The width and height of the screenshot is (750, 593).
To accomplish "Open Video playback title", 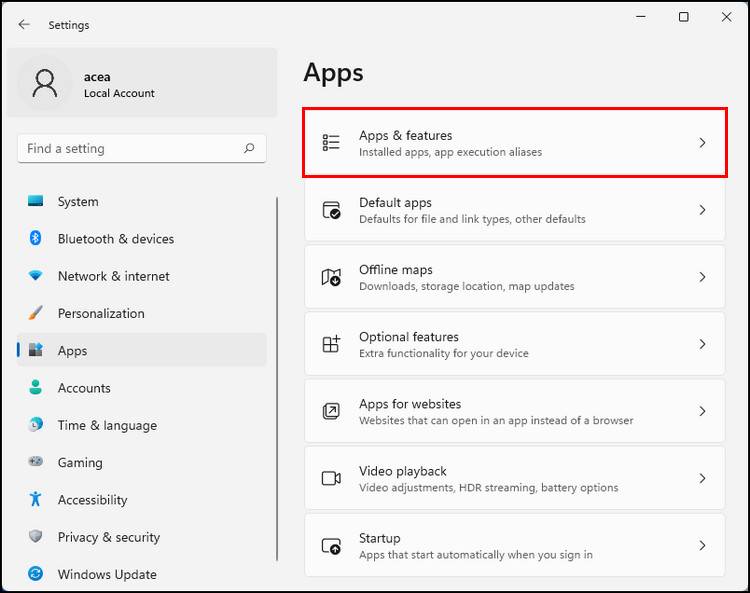I will (x=403, y=471).
